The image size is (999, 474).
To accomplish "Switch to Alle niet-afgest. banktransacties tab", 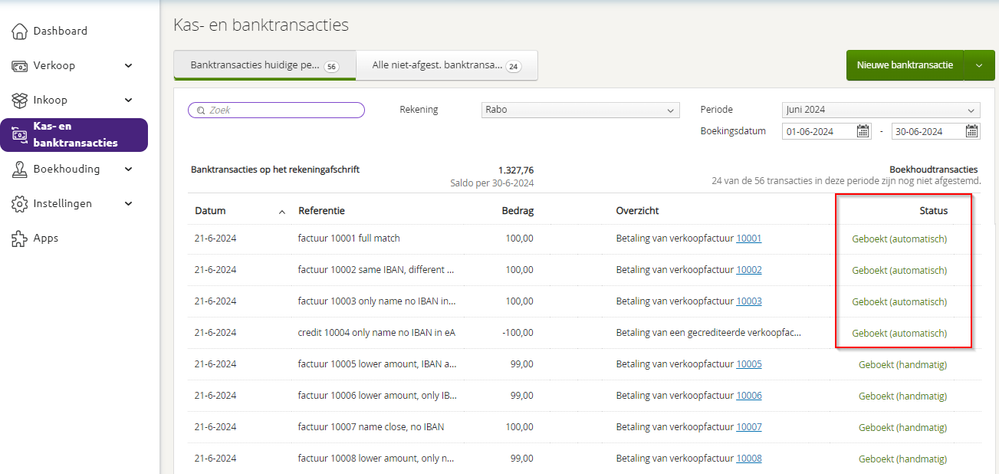I will (x=446, y=66).
